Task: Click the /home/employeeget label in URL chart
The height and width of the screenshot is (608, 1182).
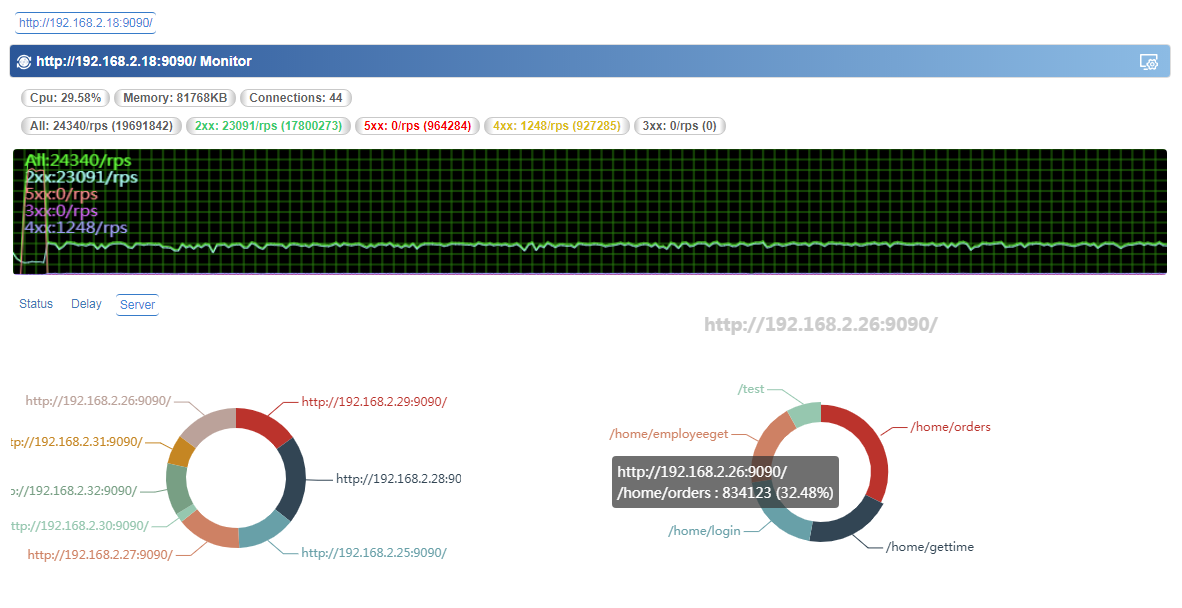Action: pyautogui.click(x=669, y=433)
